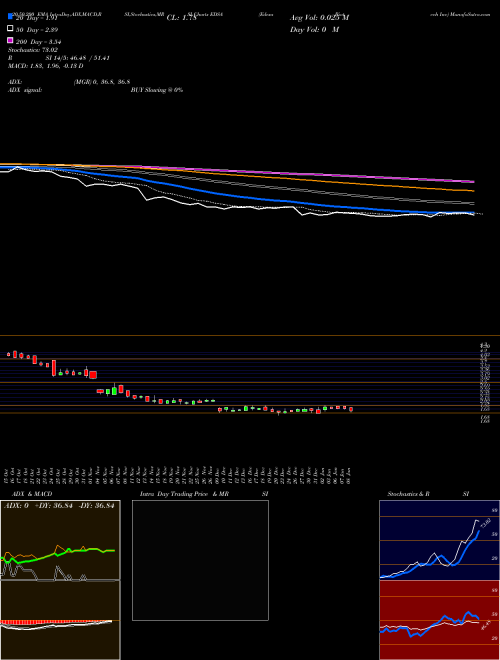Click the magenta 200 Day legend swatch
The image size is (500, 660).
(x=10, y=41)
